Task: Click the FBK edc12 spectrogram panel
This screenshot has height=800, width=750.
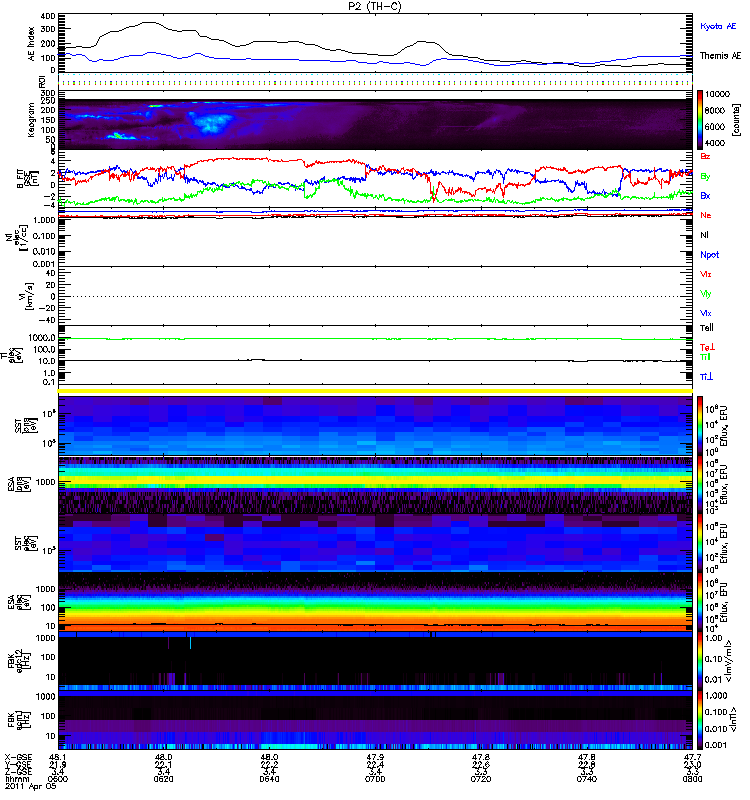Action: (x=375, y=660)
